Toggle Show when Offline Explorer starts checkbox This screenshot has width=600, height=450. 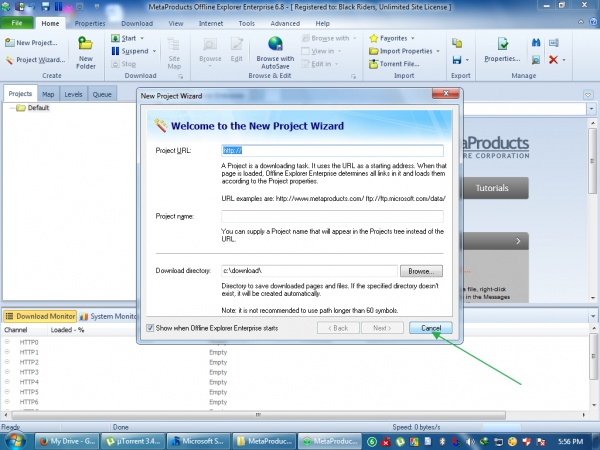click(150, 328)
